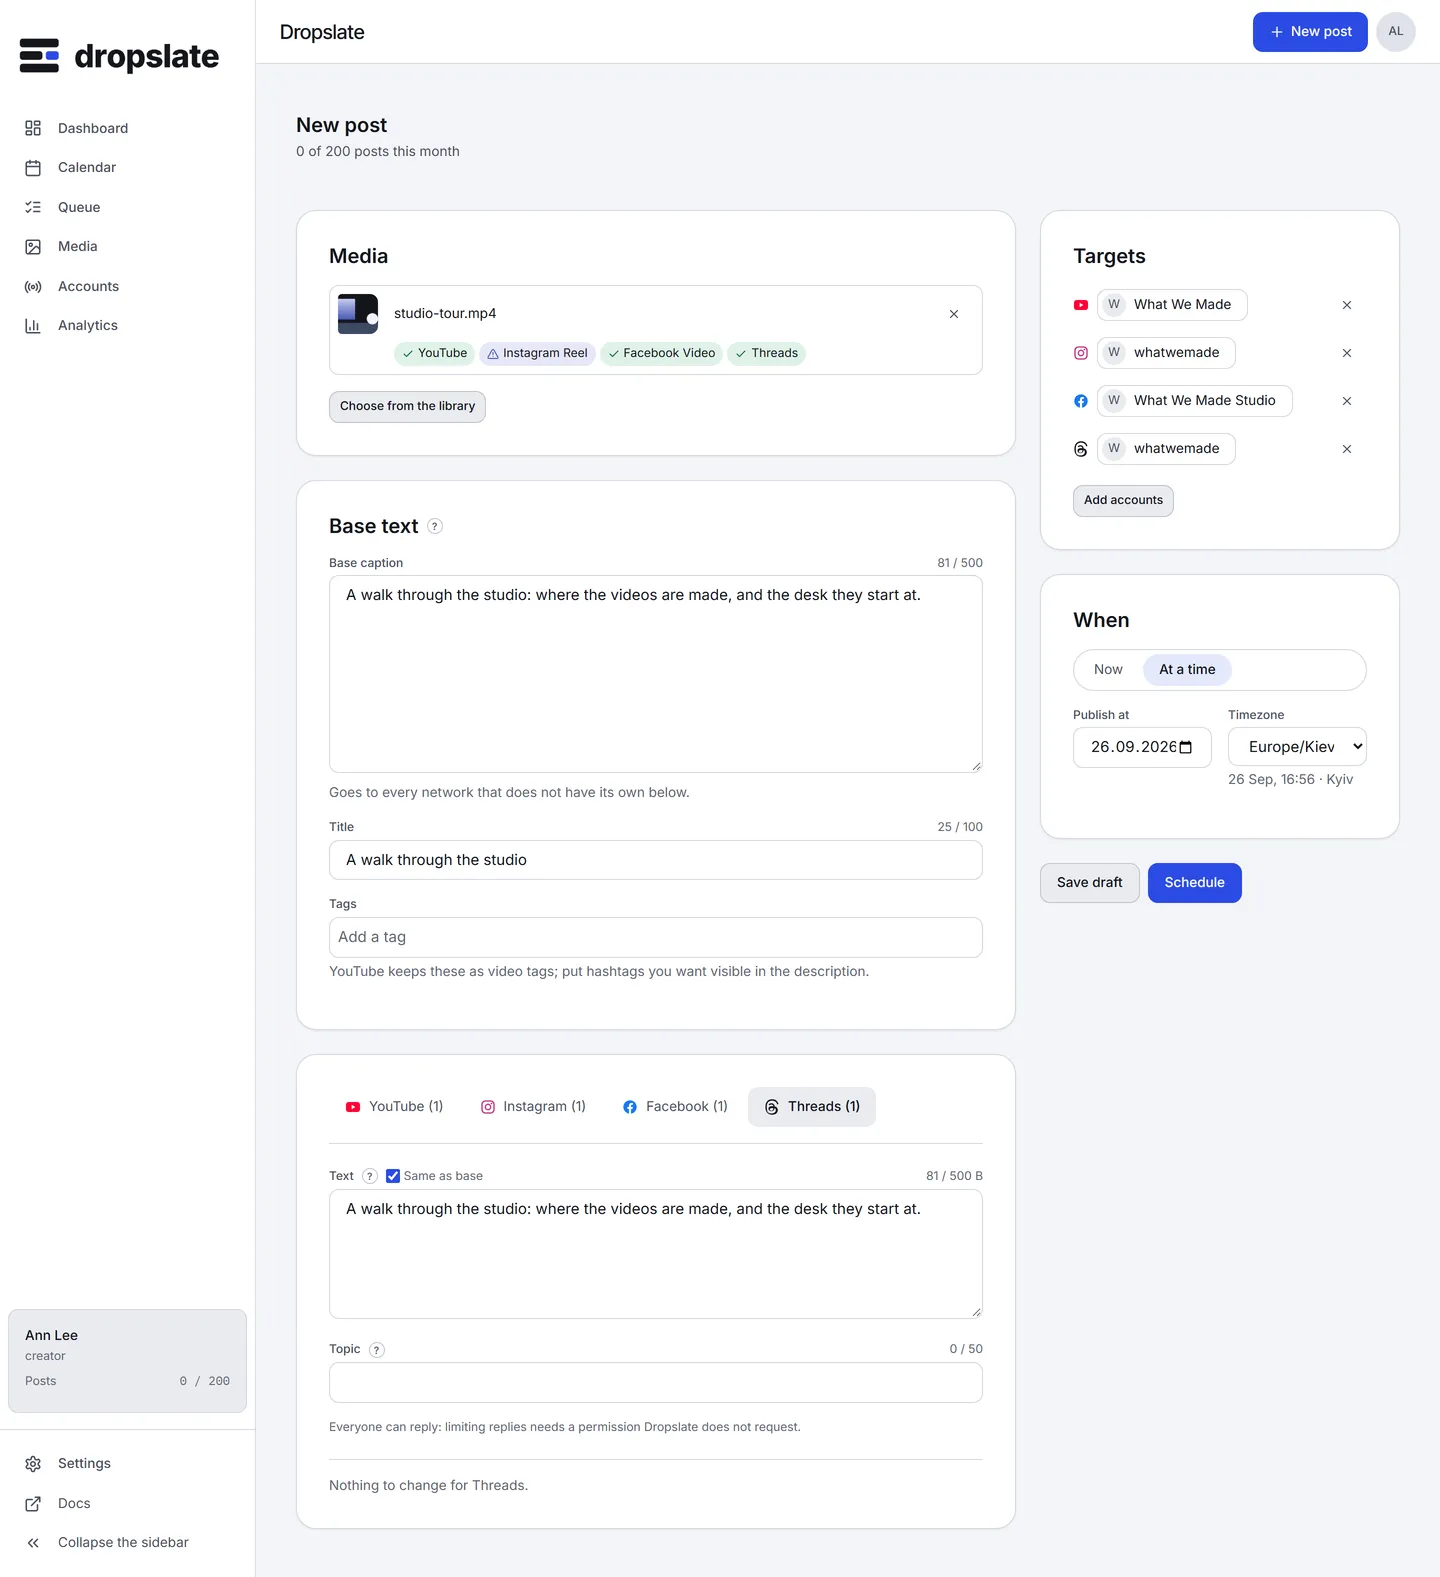Show the Topic help tooltip
The width and height of the screenshot is (1440, 1577).
[x=377, y=1350]
